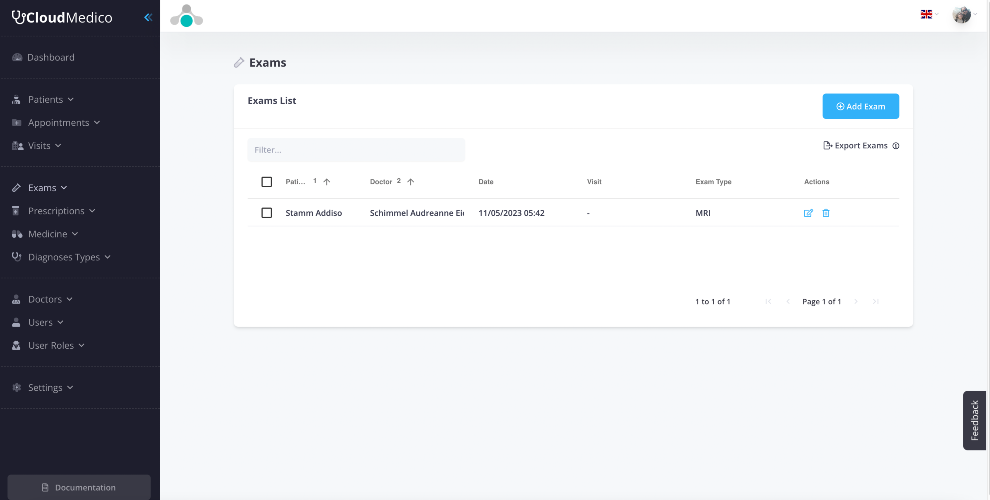The image size is (990, 500).
Task: Select the Appointments menu label
Action: pos(59,122)
